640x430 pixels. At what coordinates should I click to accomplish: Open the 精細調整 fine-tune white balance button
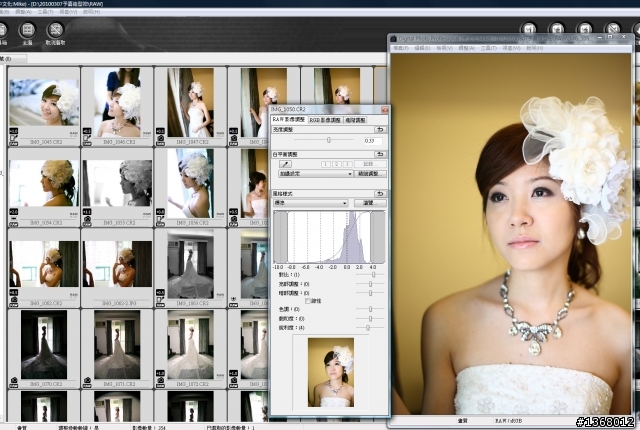(370, 174)
